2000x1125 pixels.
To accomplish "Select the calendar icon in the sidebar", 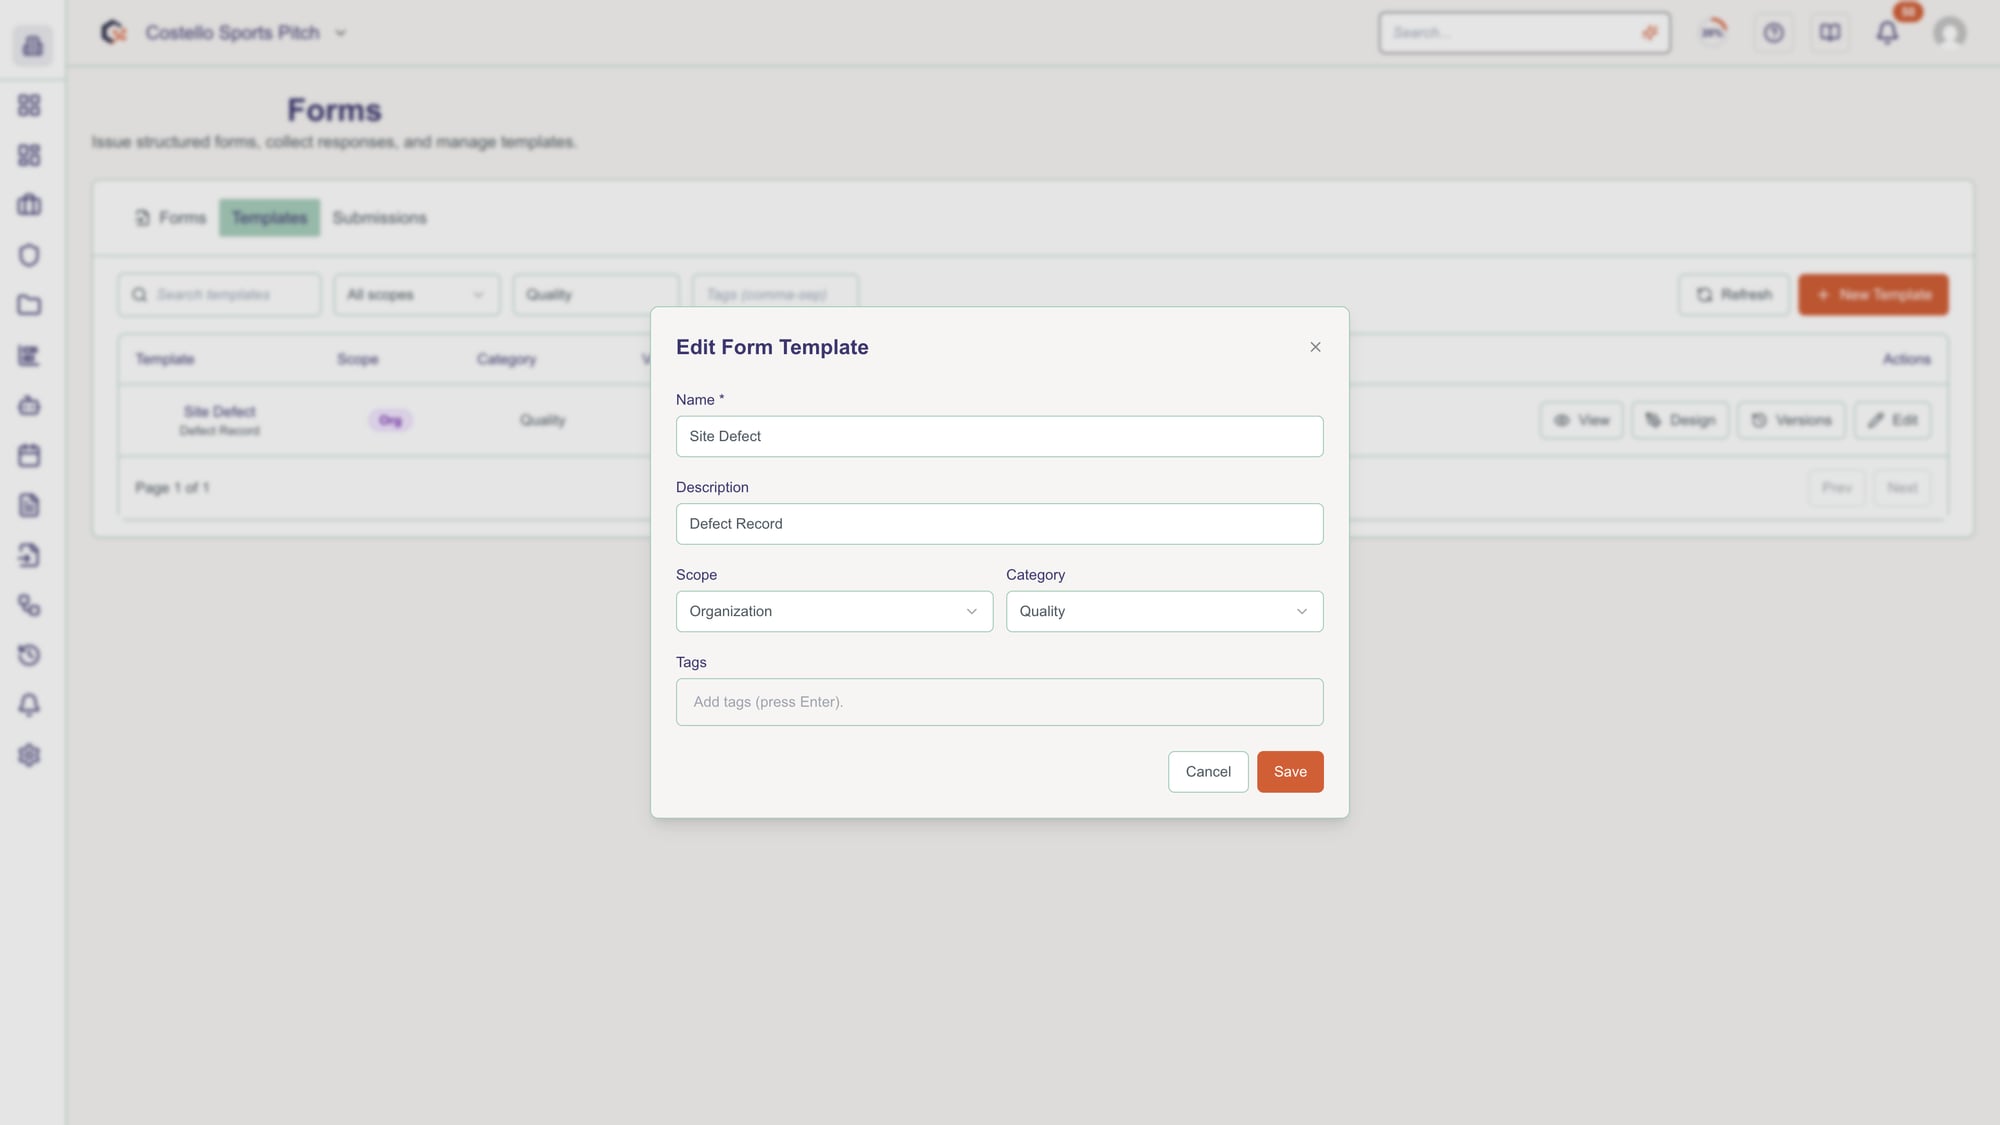I will point(29,455).
